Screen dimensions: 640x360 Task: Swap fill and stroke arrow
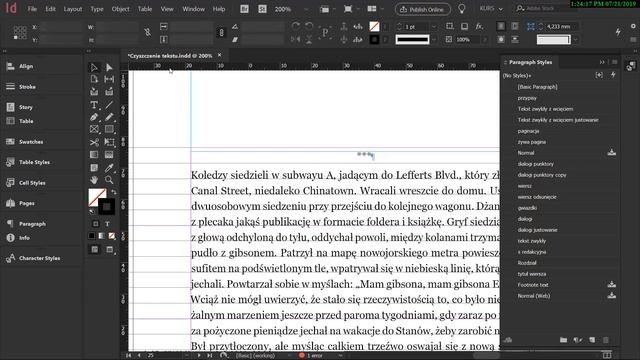(x=113, y=191)
